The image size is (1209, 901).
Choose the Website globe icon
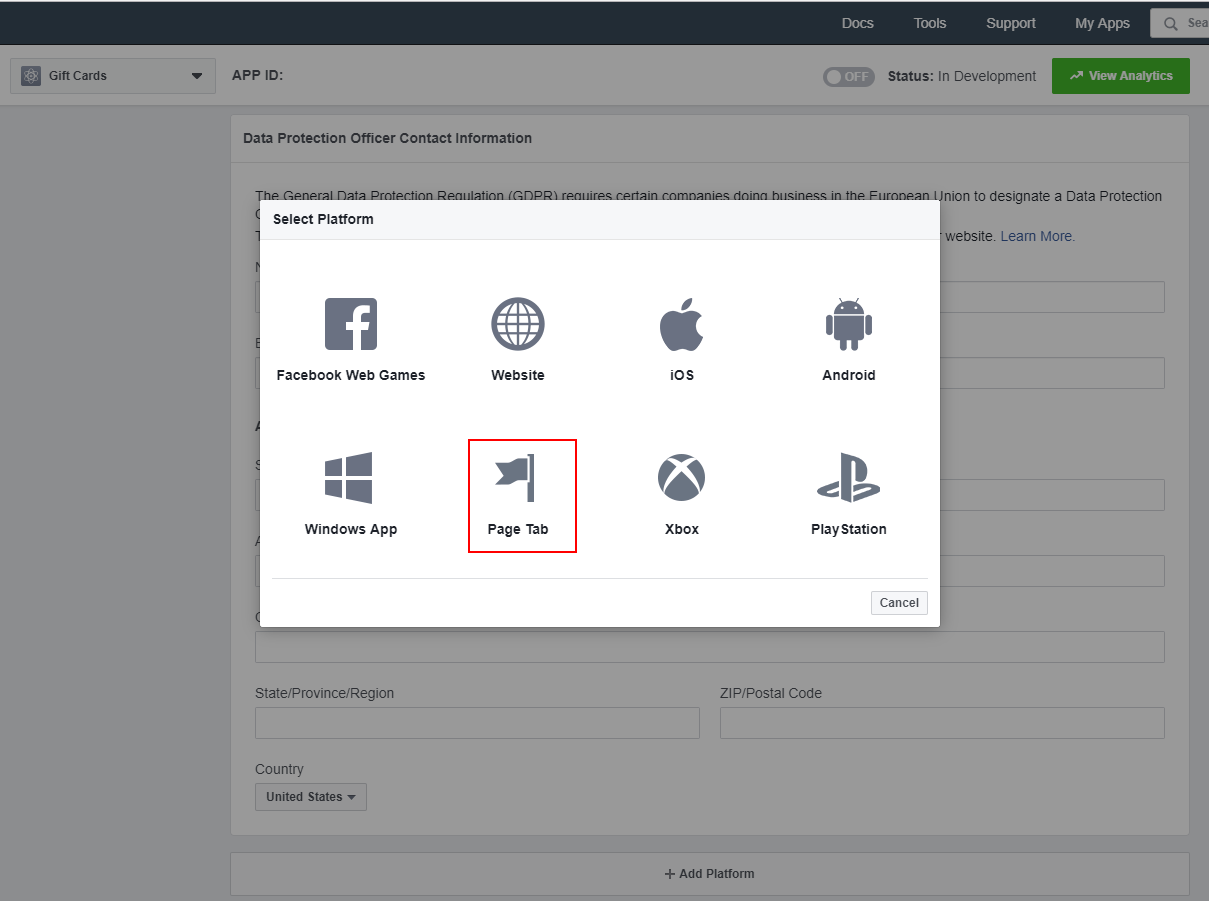(x=517, y=324)
